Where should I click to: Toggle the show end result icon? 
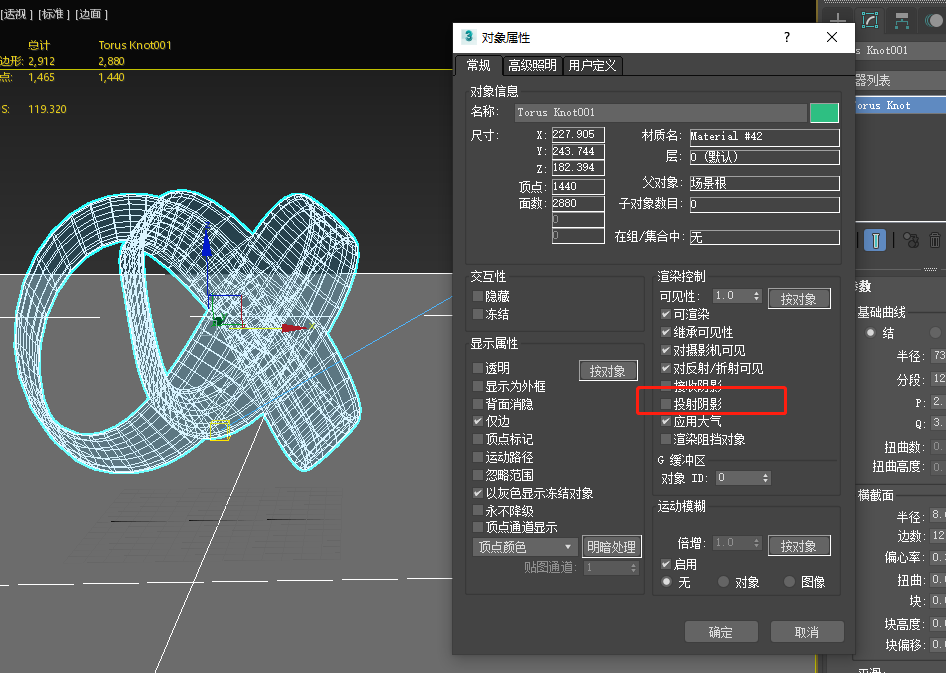[875, 240]
